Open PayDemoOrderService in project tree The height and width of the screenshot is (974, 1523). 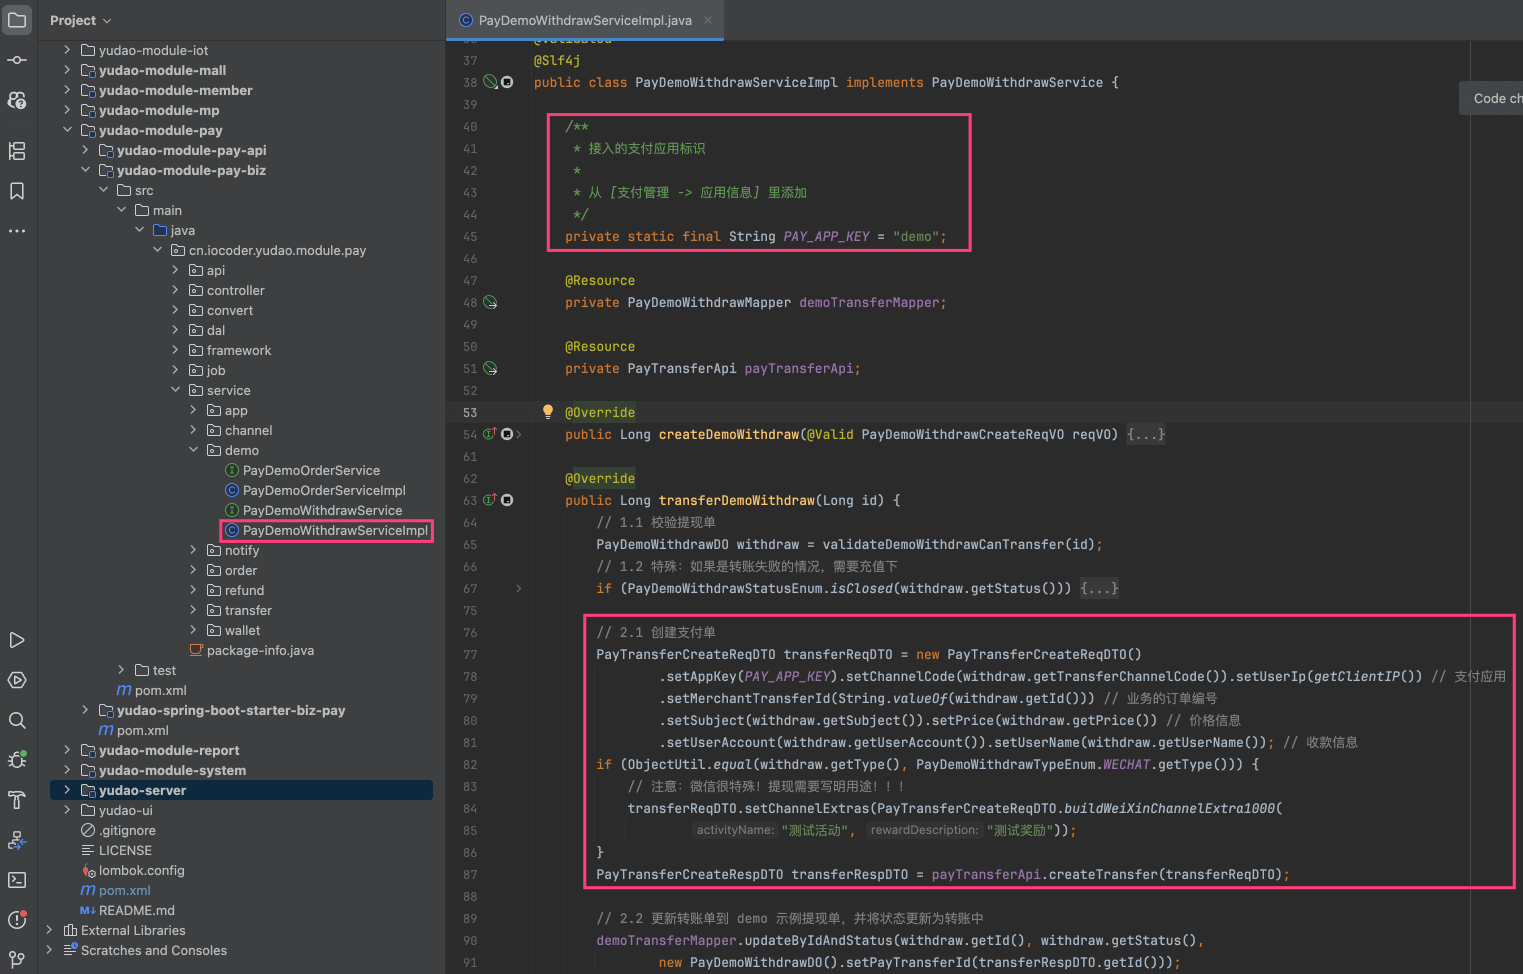point(311,470)
